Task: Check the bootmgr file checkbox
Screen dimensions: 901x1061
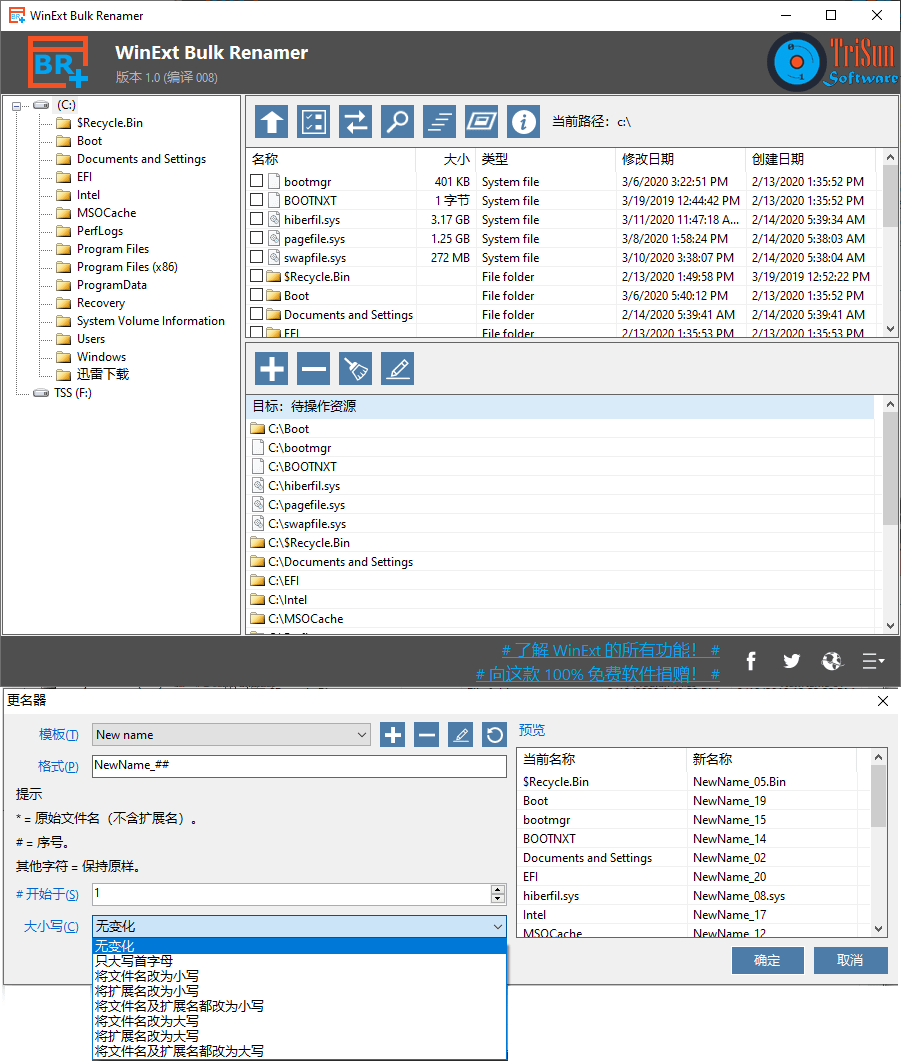Action: pos(256,181)
